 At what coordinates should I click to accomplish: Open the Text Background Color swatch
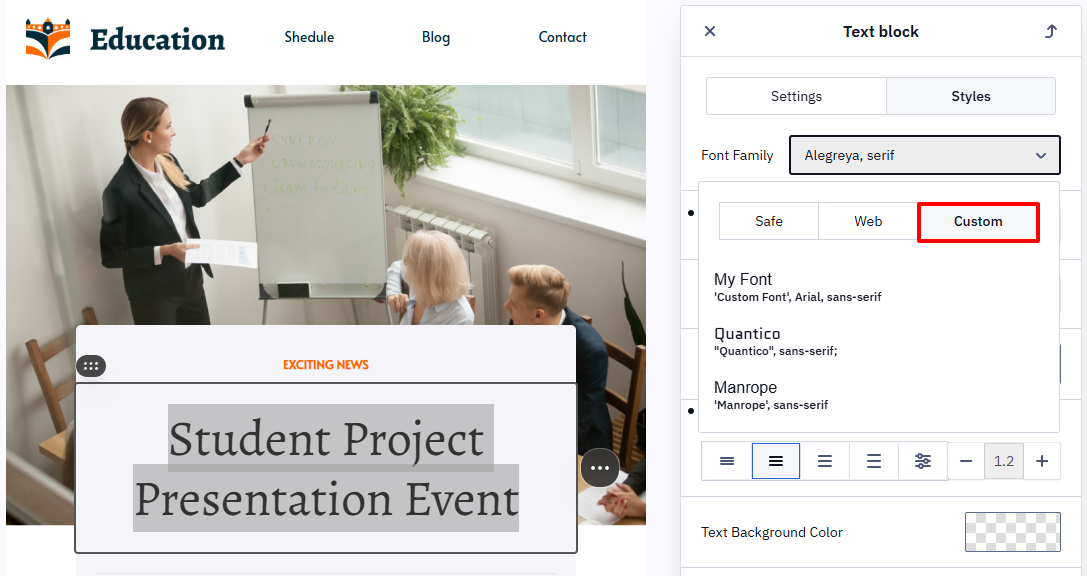click(x=1013, y=532)
